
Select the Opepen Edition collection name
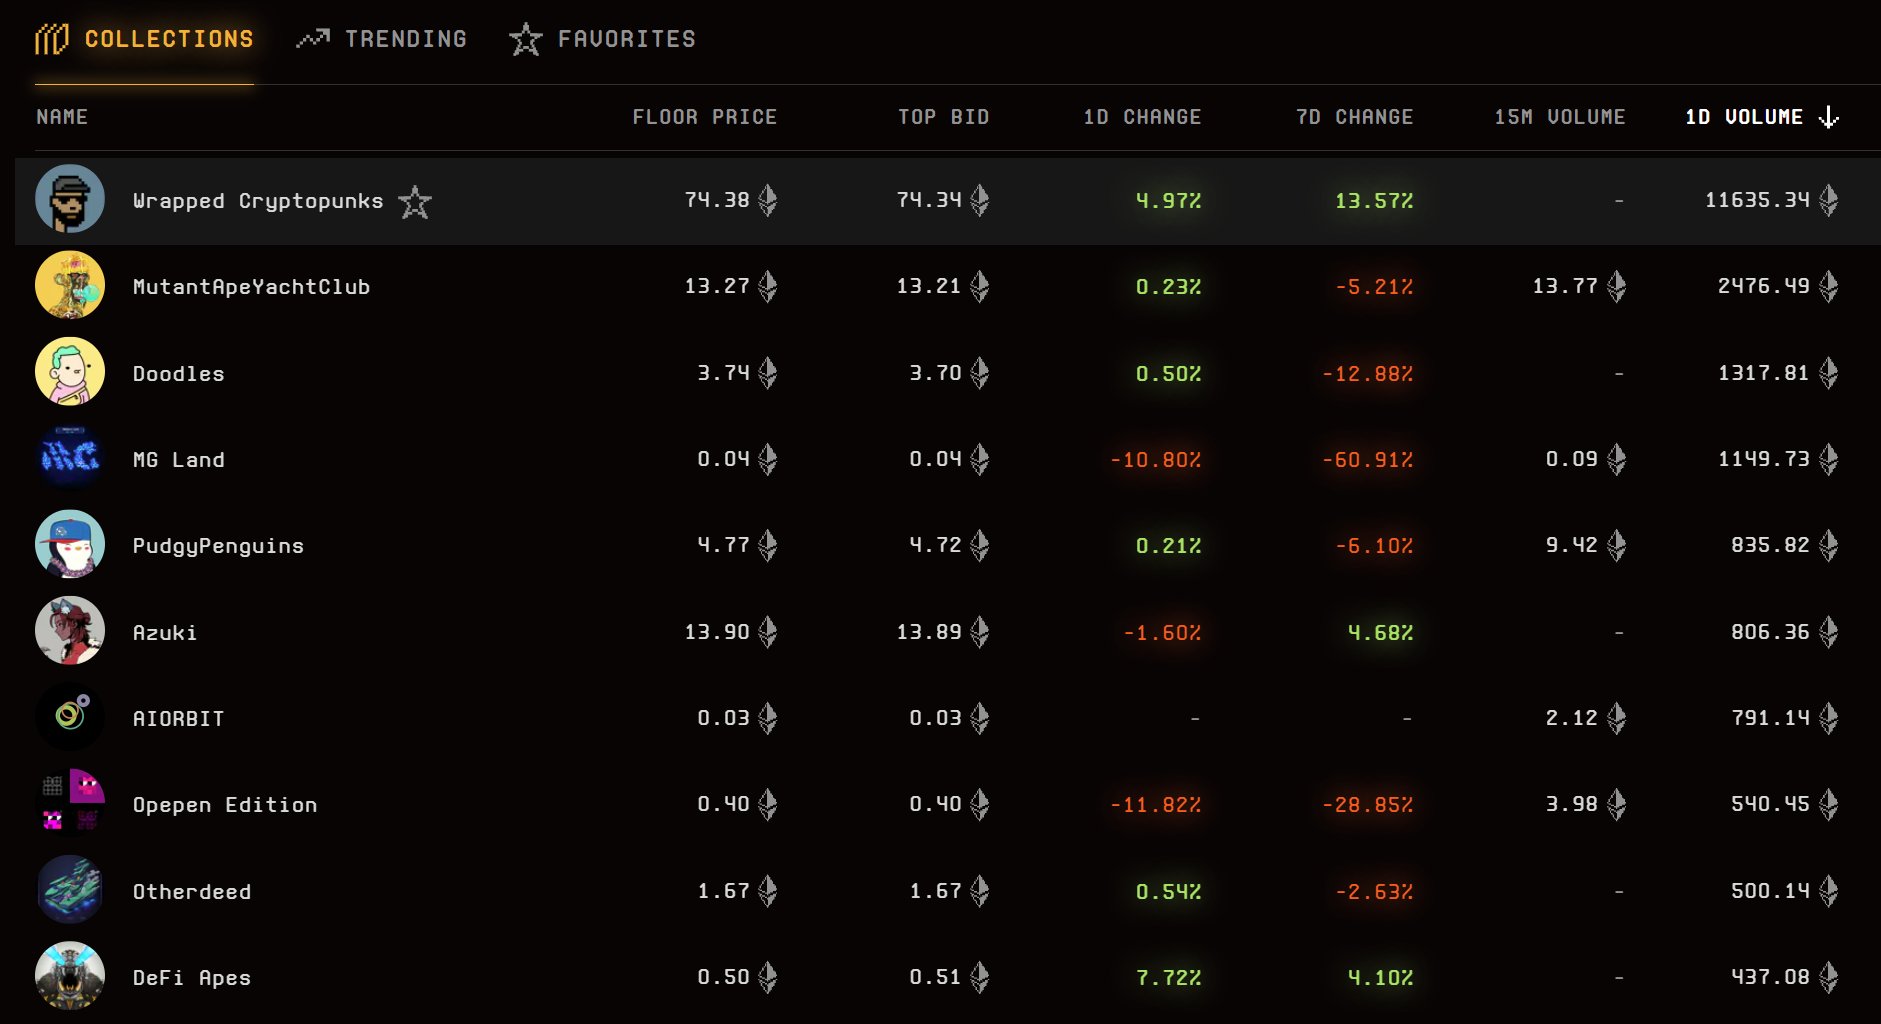[225, 805]
